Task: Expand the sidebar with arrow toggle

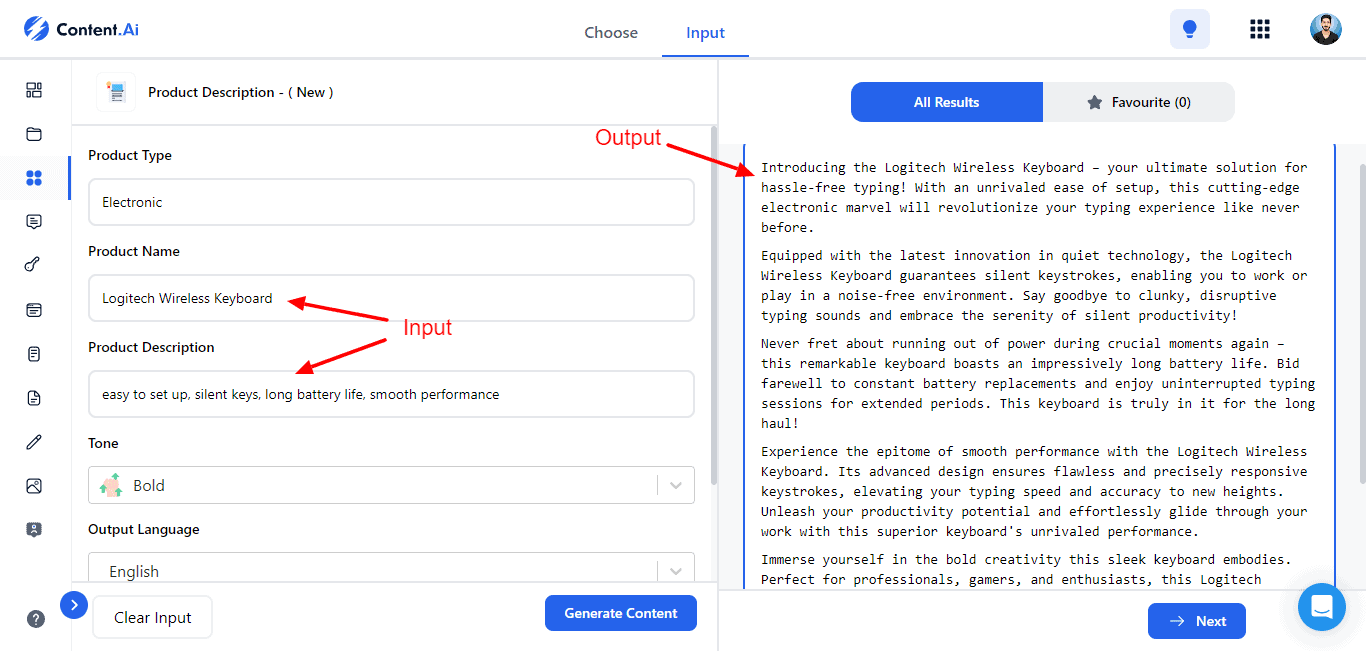Action: (74, 605)
